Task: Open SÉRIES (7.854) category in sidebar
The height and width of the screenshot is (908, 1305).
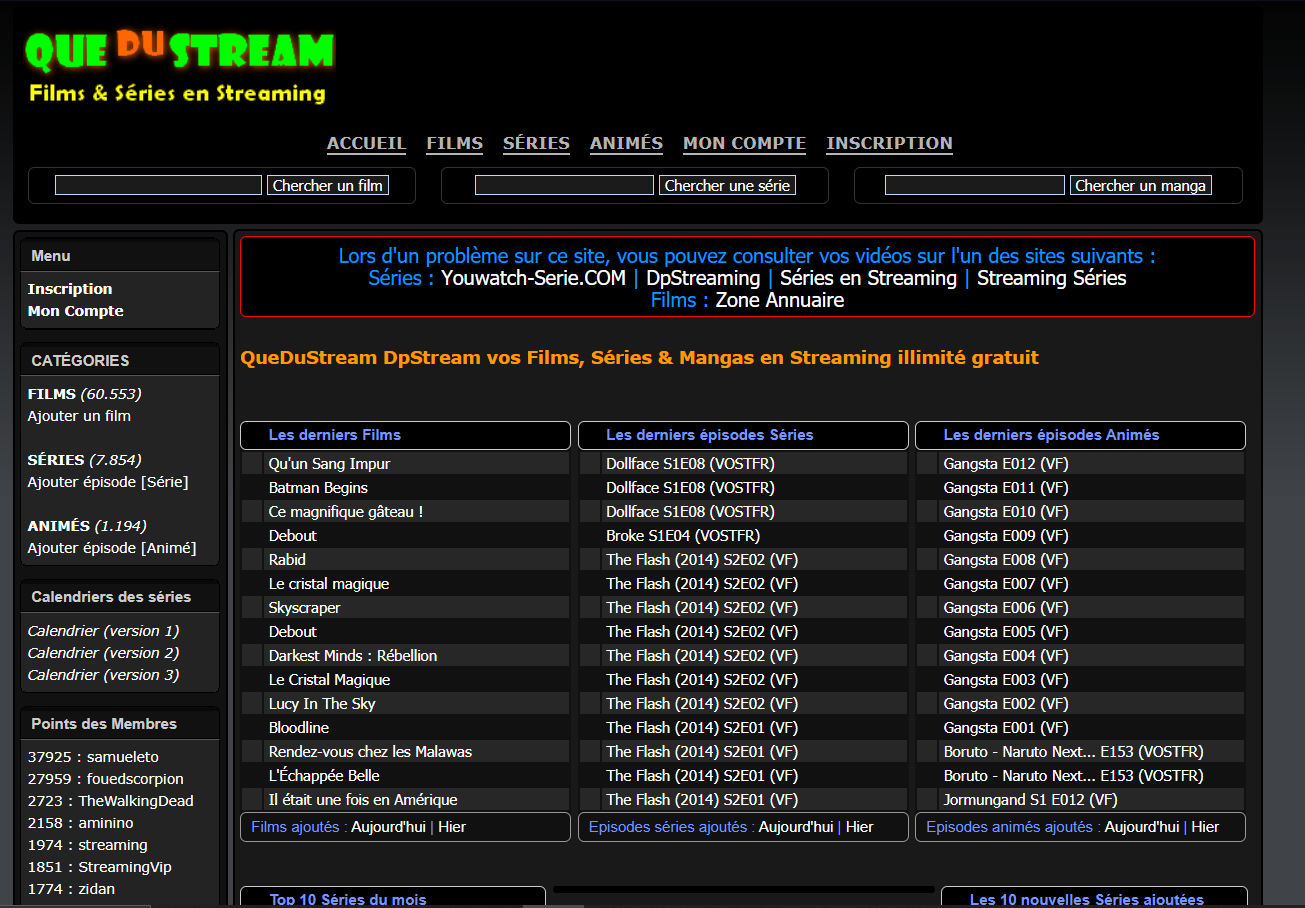Action: (x=84, y=460)
